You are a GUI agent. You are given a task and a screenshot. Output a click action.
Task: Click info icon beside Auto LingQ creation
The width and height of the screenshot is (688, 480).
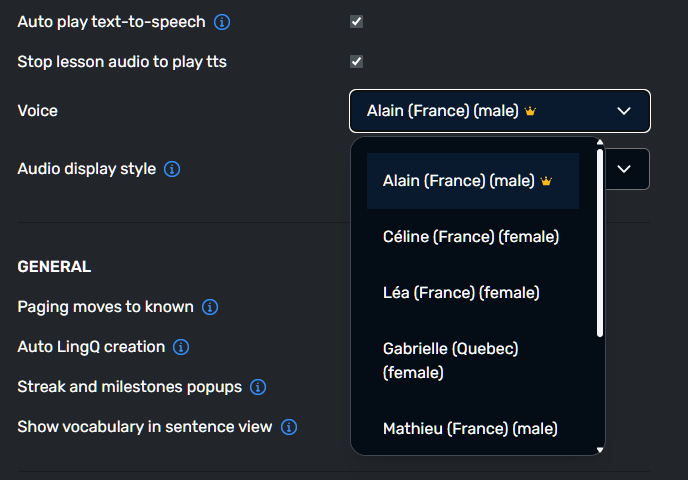pos(181,347)
